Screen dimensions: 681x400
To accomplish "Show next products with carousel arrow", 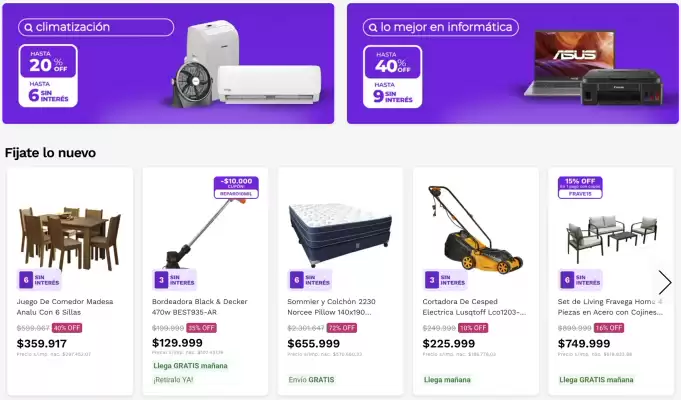I will (664, 282).
